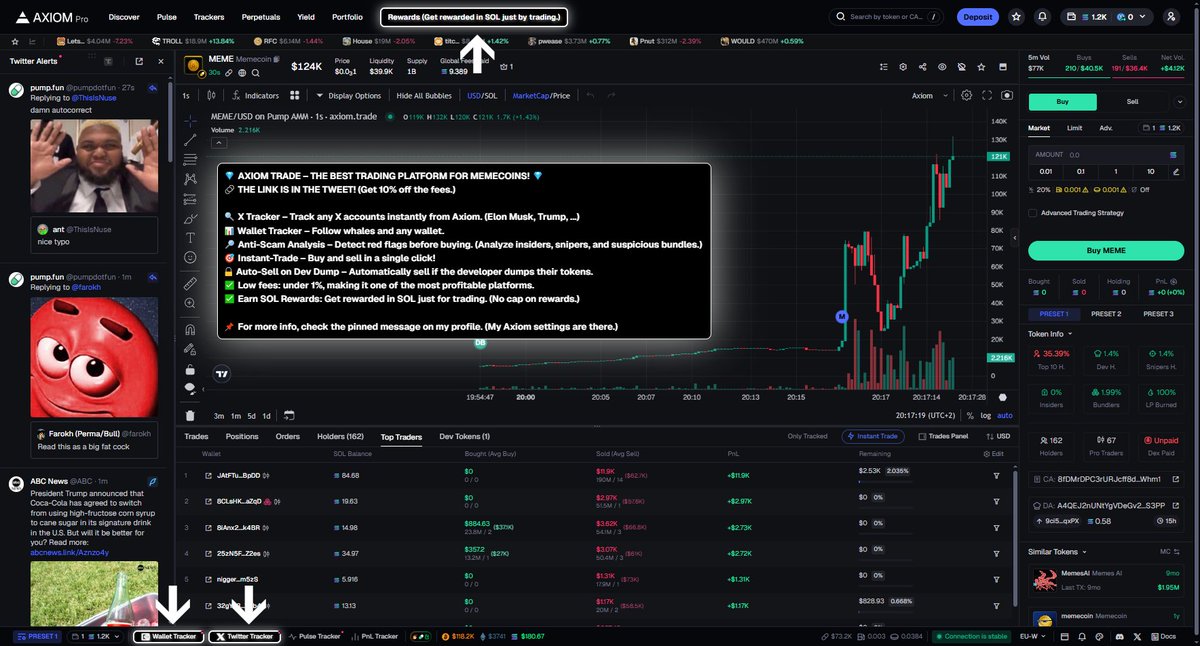Toggle the Only Tracked filter
This screenshot has height=646, width=1200.
807,436
